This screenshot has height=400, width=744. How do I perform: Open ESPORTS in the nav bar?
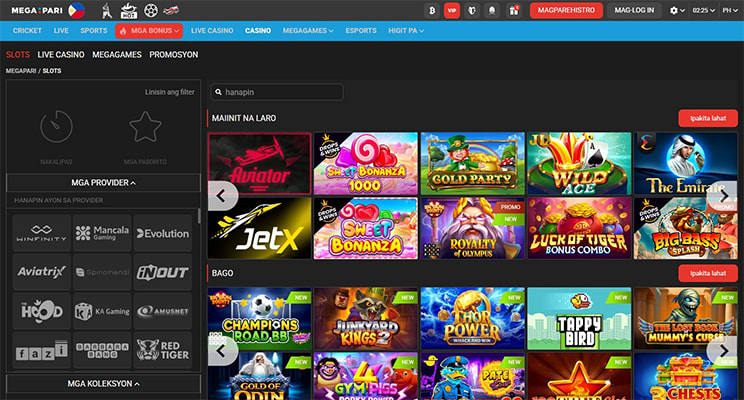[x=361, y=31]
